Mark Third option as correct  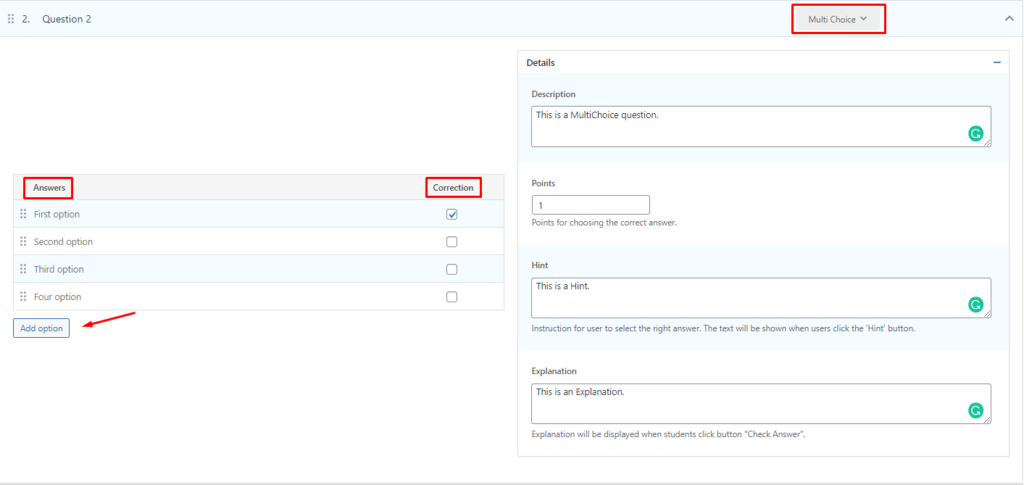coord(452,269)
